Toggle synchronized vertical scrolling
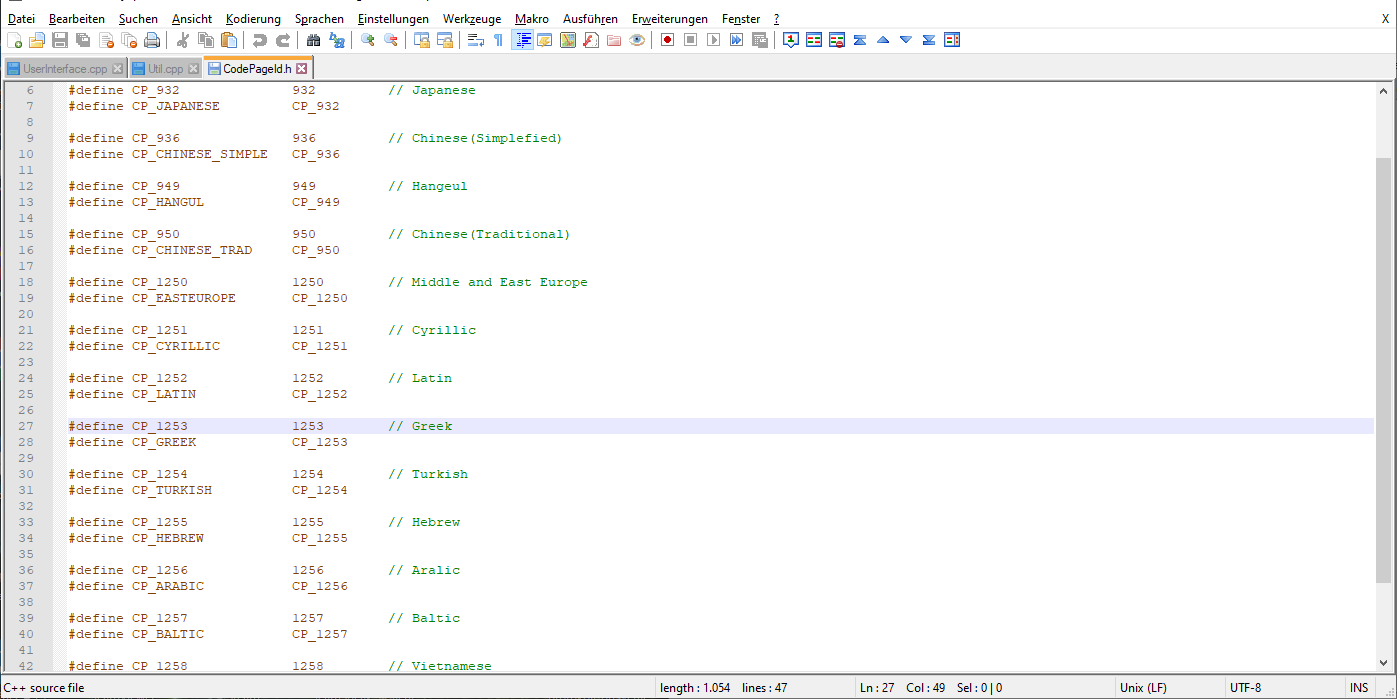The width and height of the screenshot is (1397, 700). 422,40
